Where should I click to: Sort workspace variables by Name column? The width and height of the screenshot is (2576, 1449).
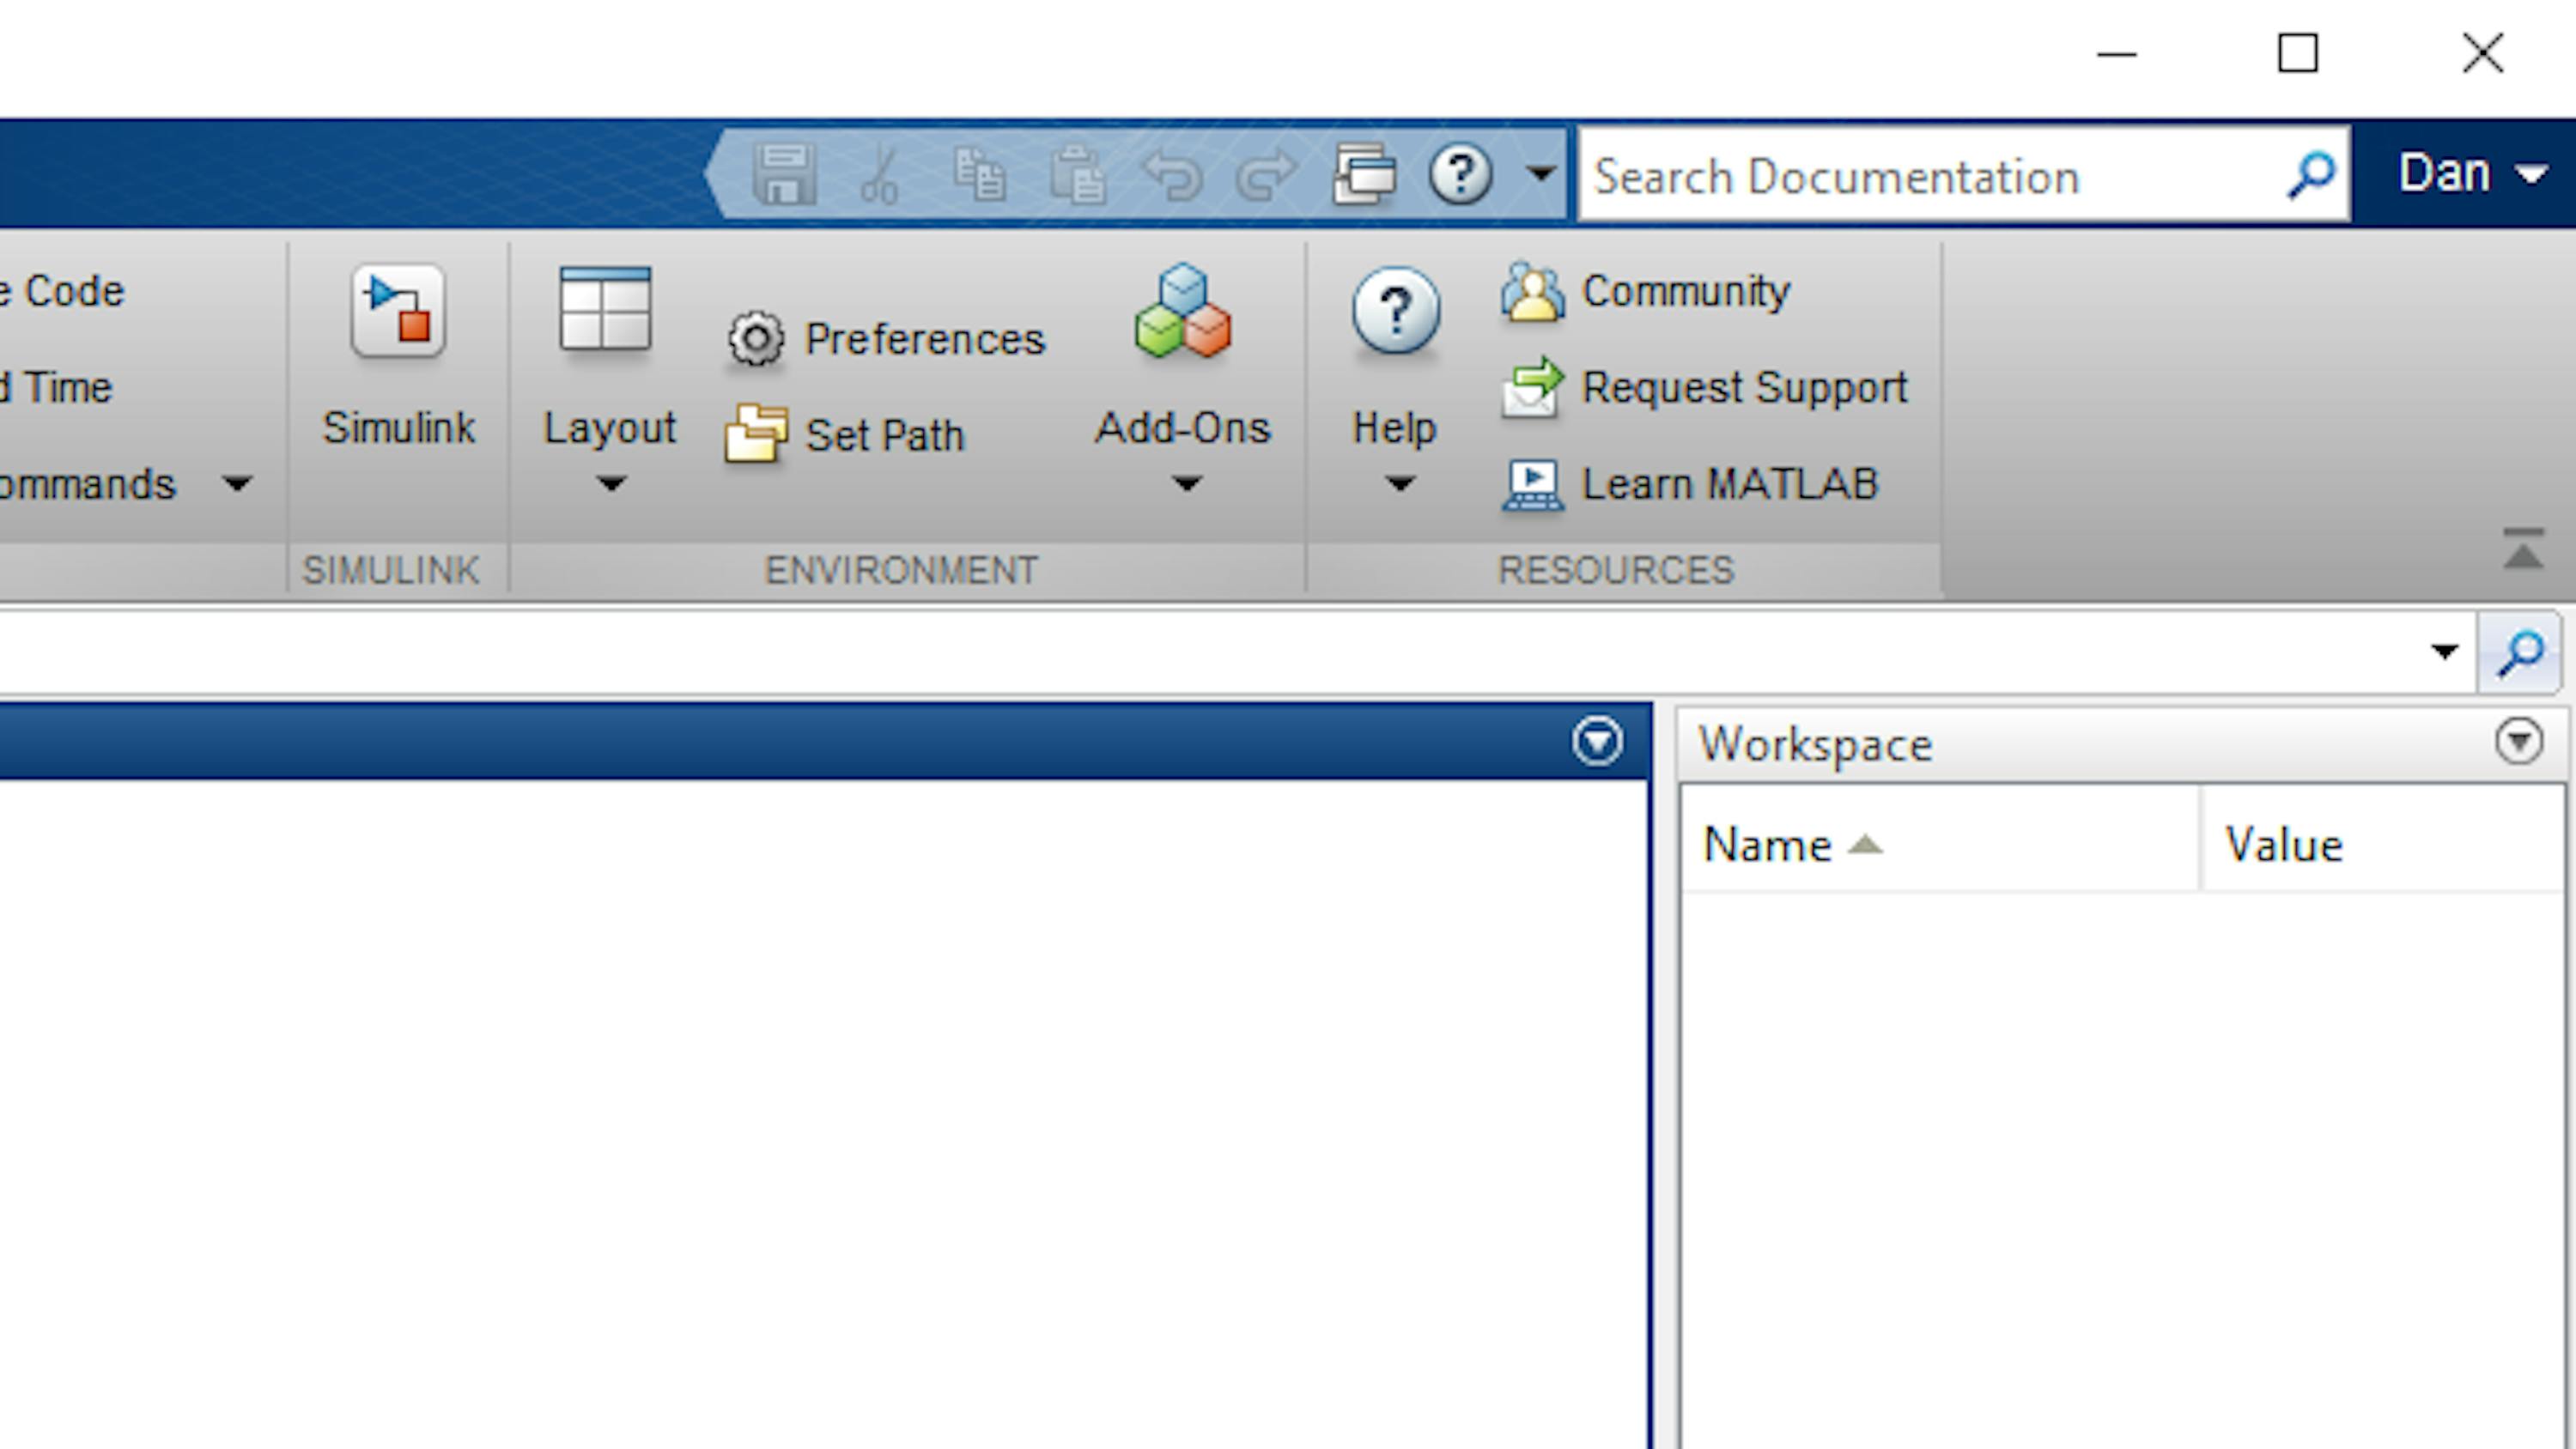(x=1768, y=846)
